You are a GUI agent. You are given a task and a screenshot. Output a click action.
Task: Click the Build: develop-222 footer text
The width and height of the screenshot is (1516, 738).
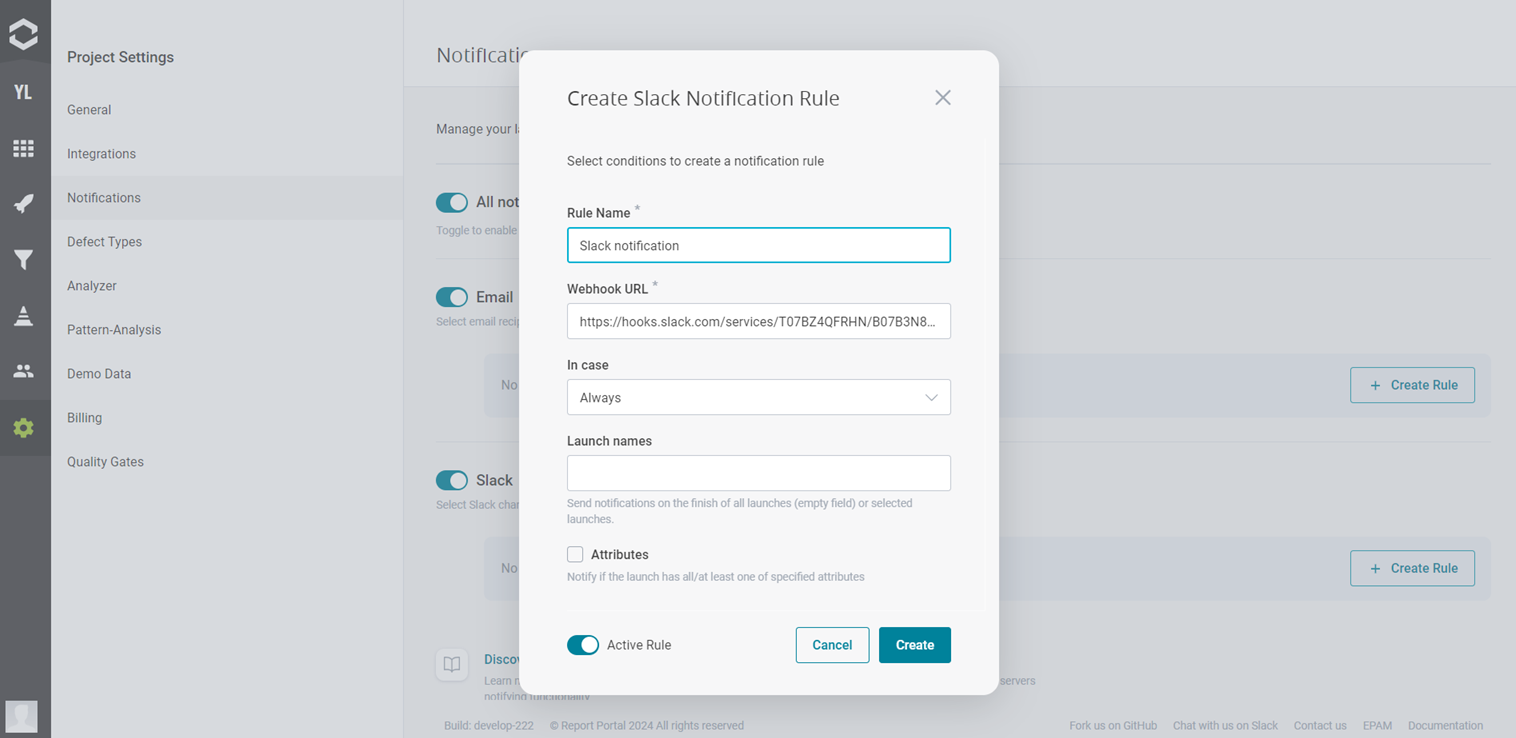click(x=489, y=725)
